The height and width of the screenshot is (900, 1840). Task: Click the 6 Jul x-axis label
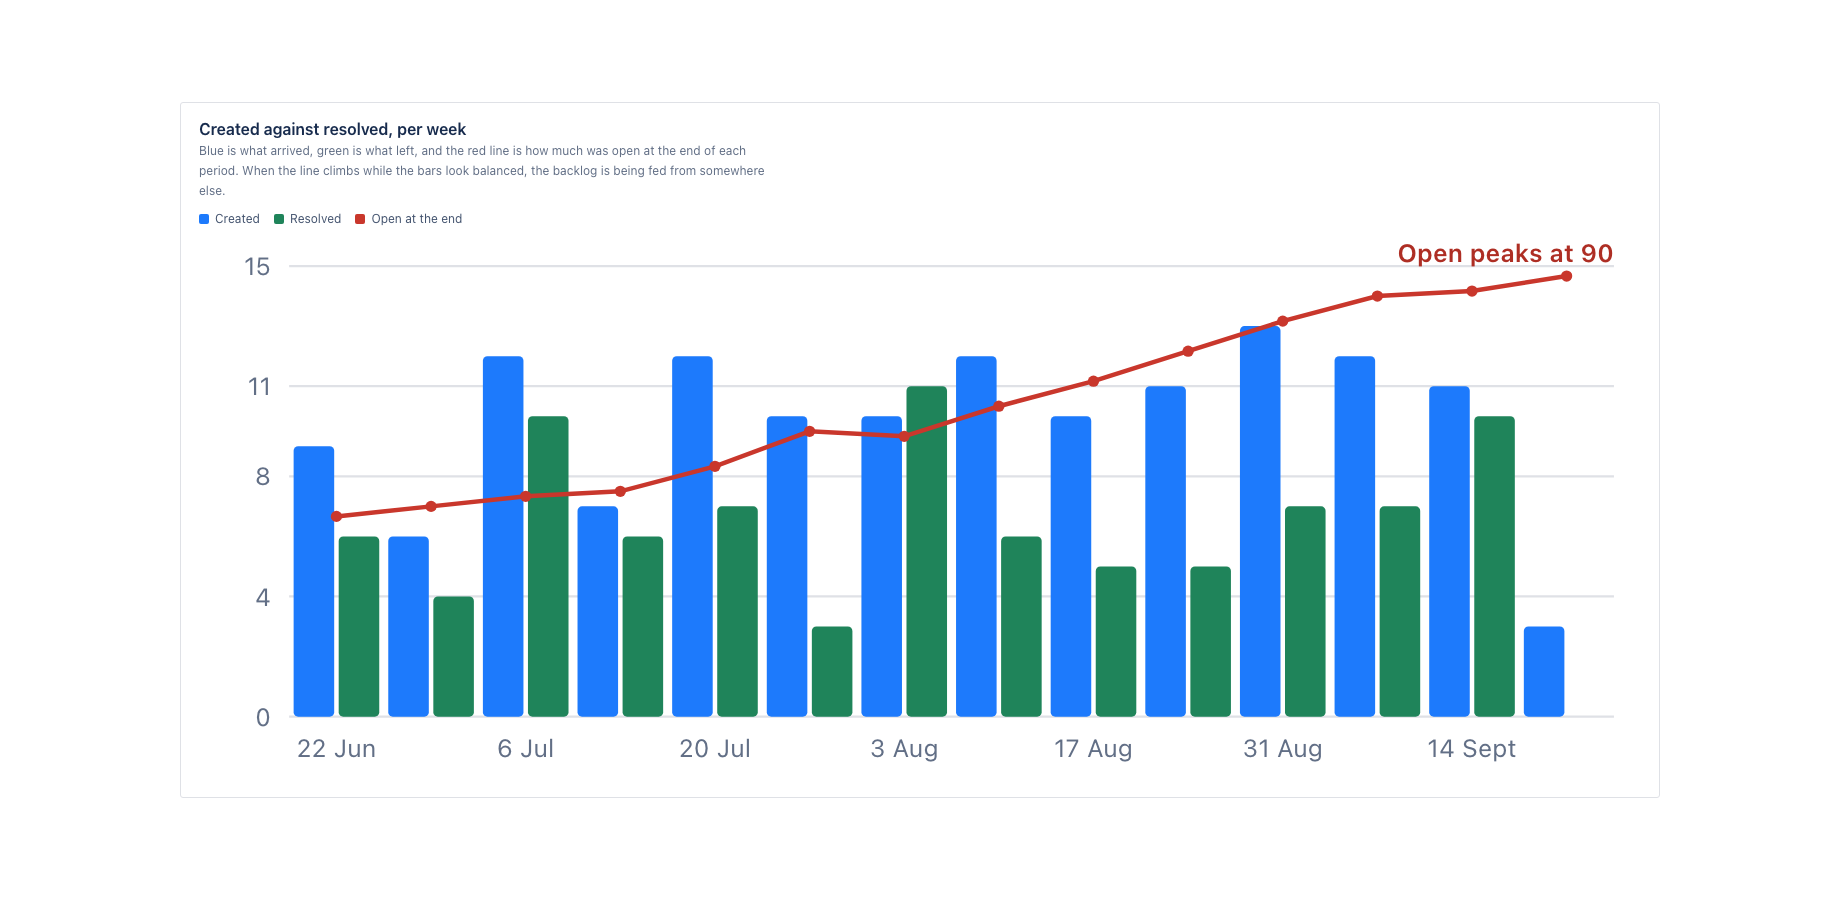525,749
